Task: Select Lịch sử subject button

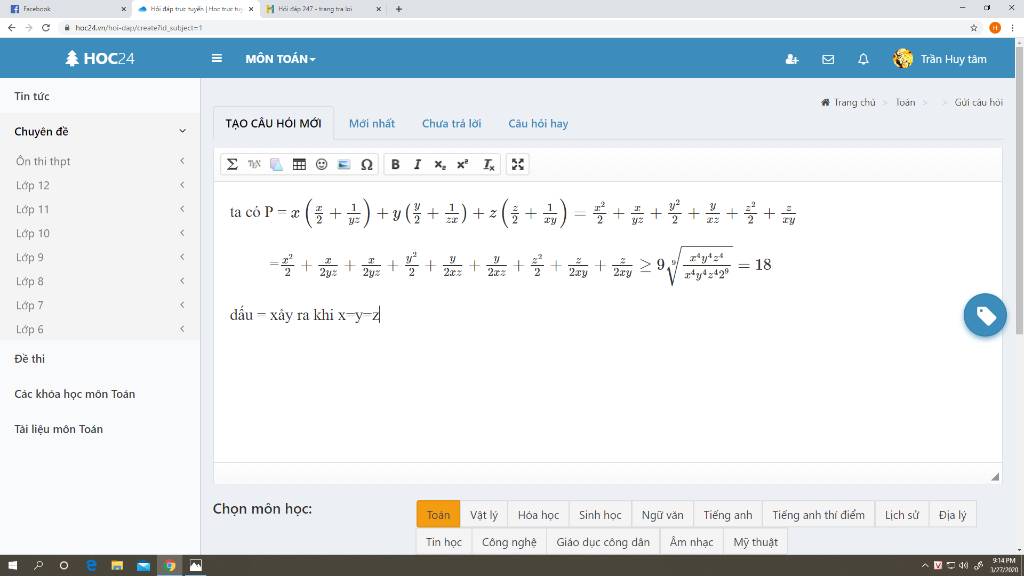Action: [x=902, y=515]
